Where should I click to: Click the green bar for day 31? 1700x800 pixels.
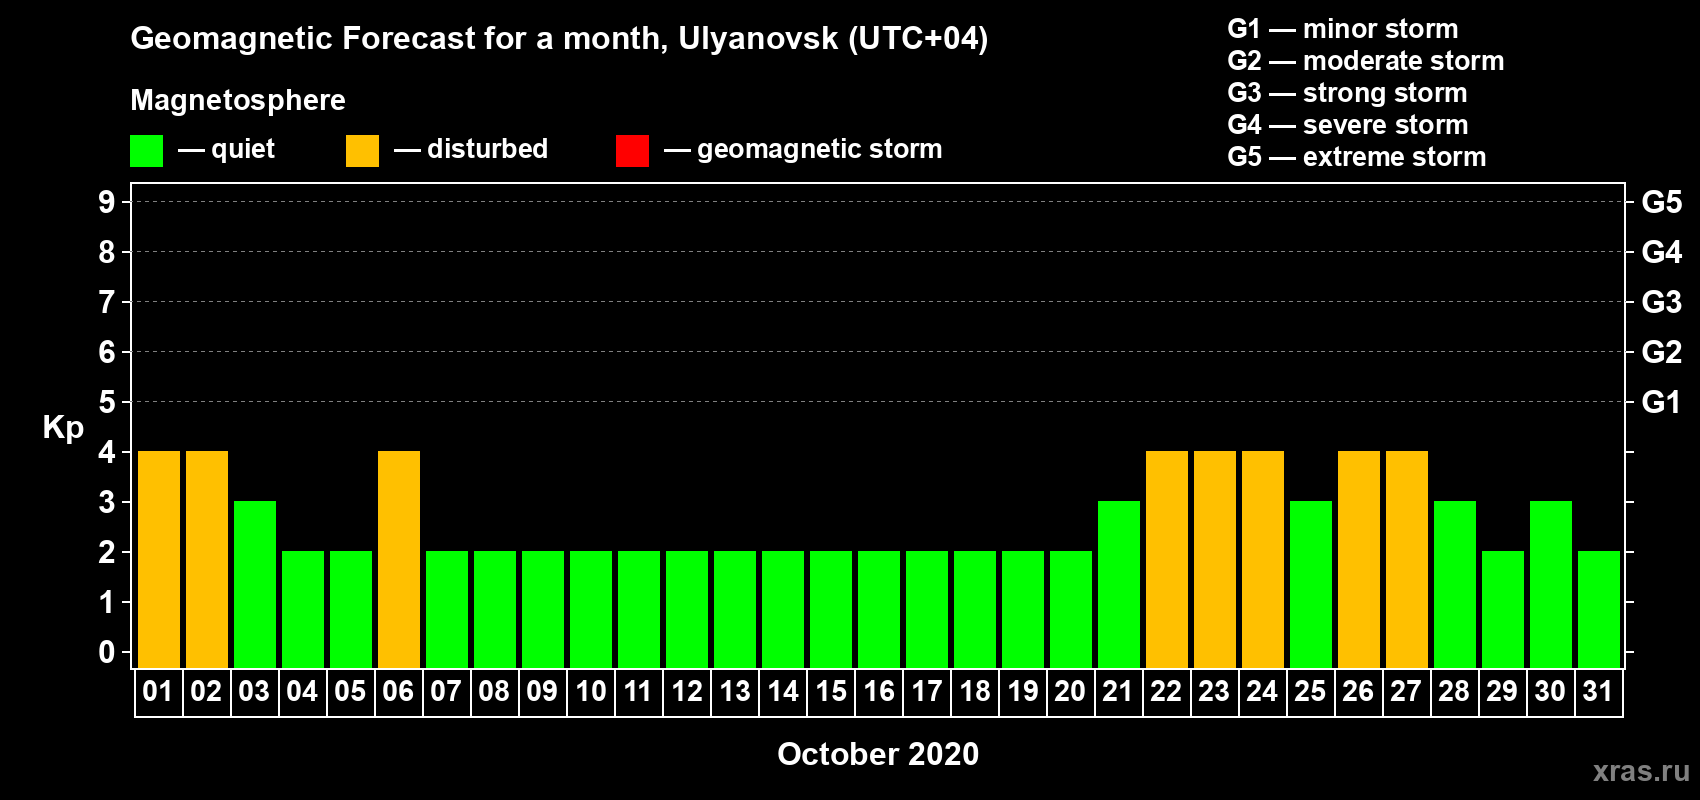(x=1599, y=609)
